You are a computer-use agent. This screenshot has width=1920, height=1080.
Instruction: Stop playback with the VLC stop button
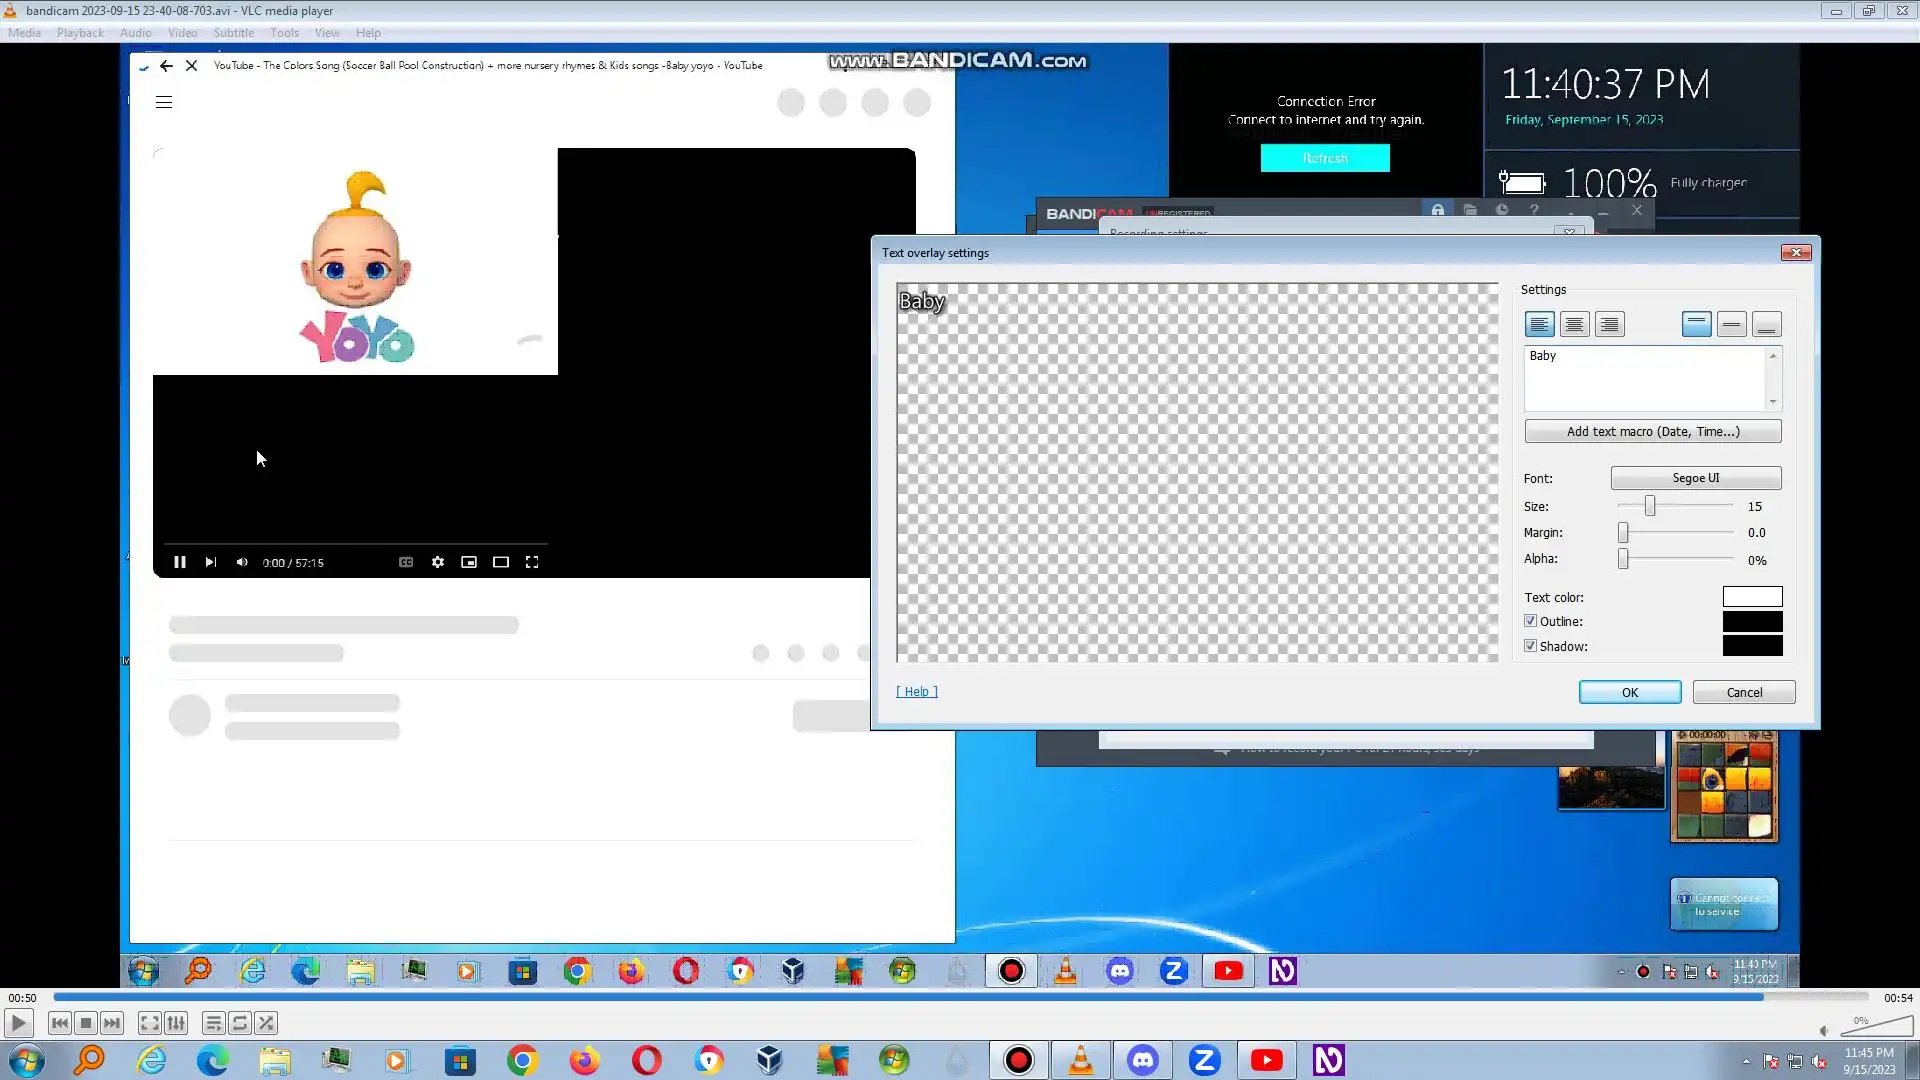pos(86,1023)
